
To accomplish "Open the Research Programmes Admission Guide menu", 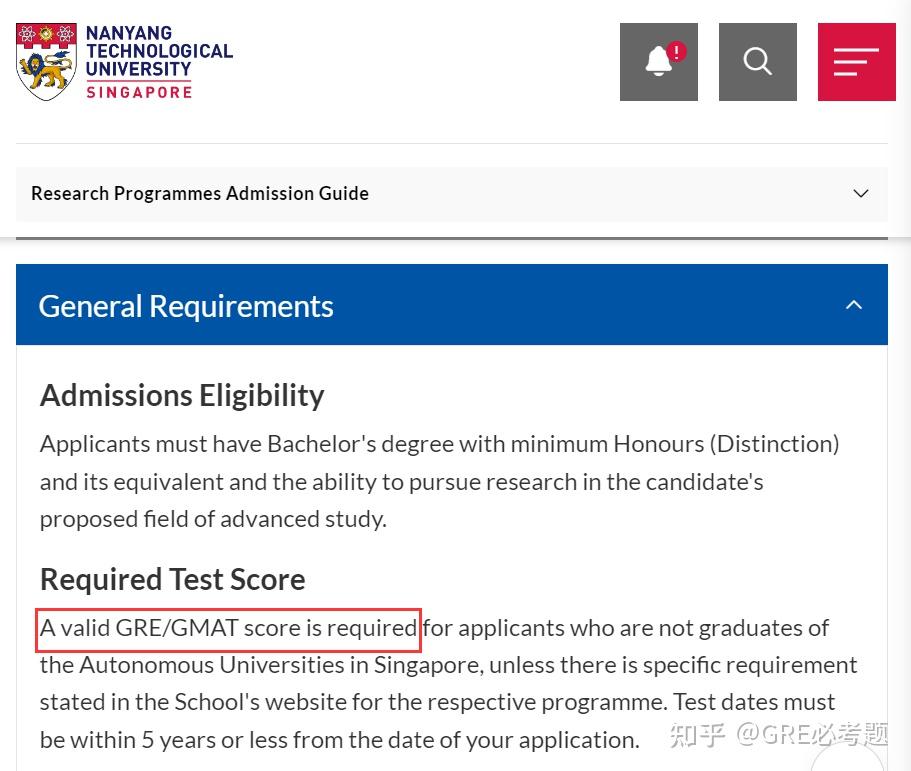I will [x=200, y=193].
